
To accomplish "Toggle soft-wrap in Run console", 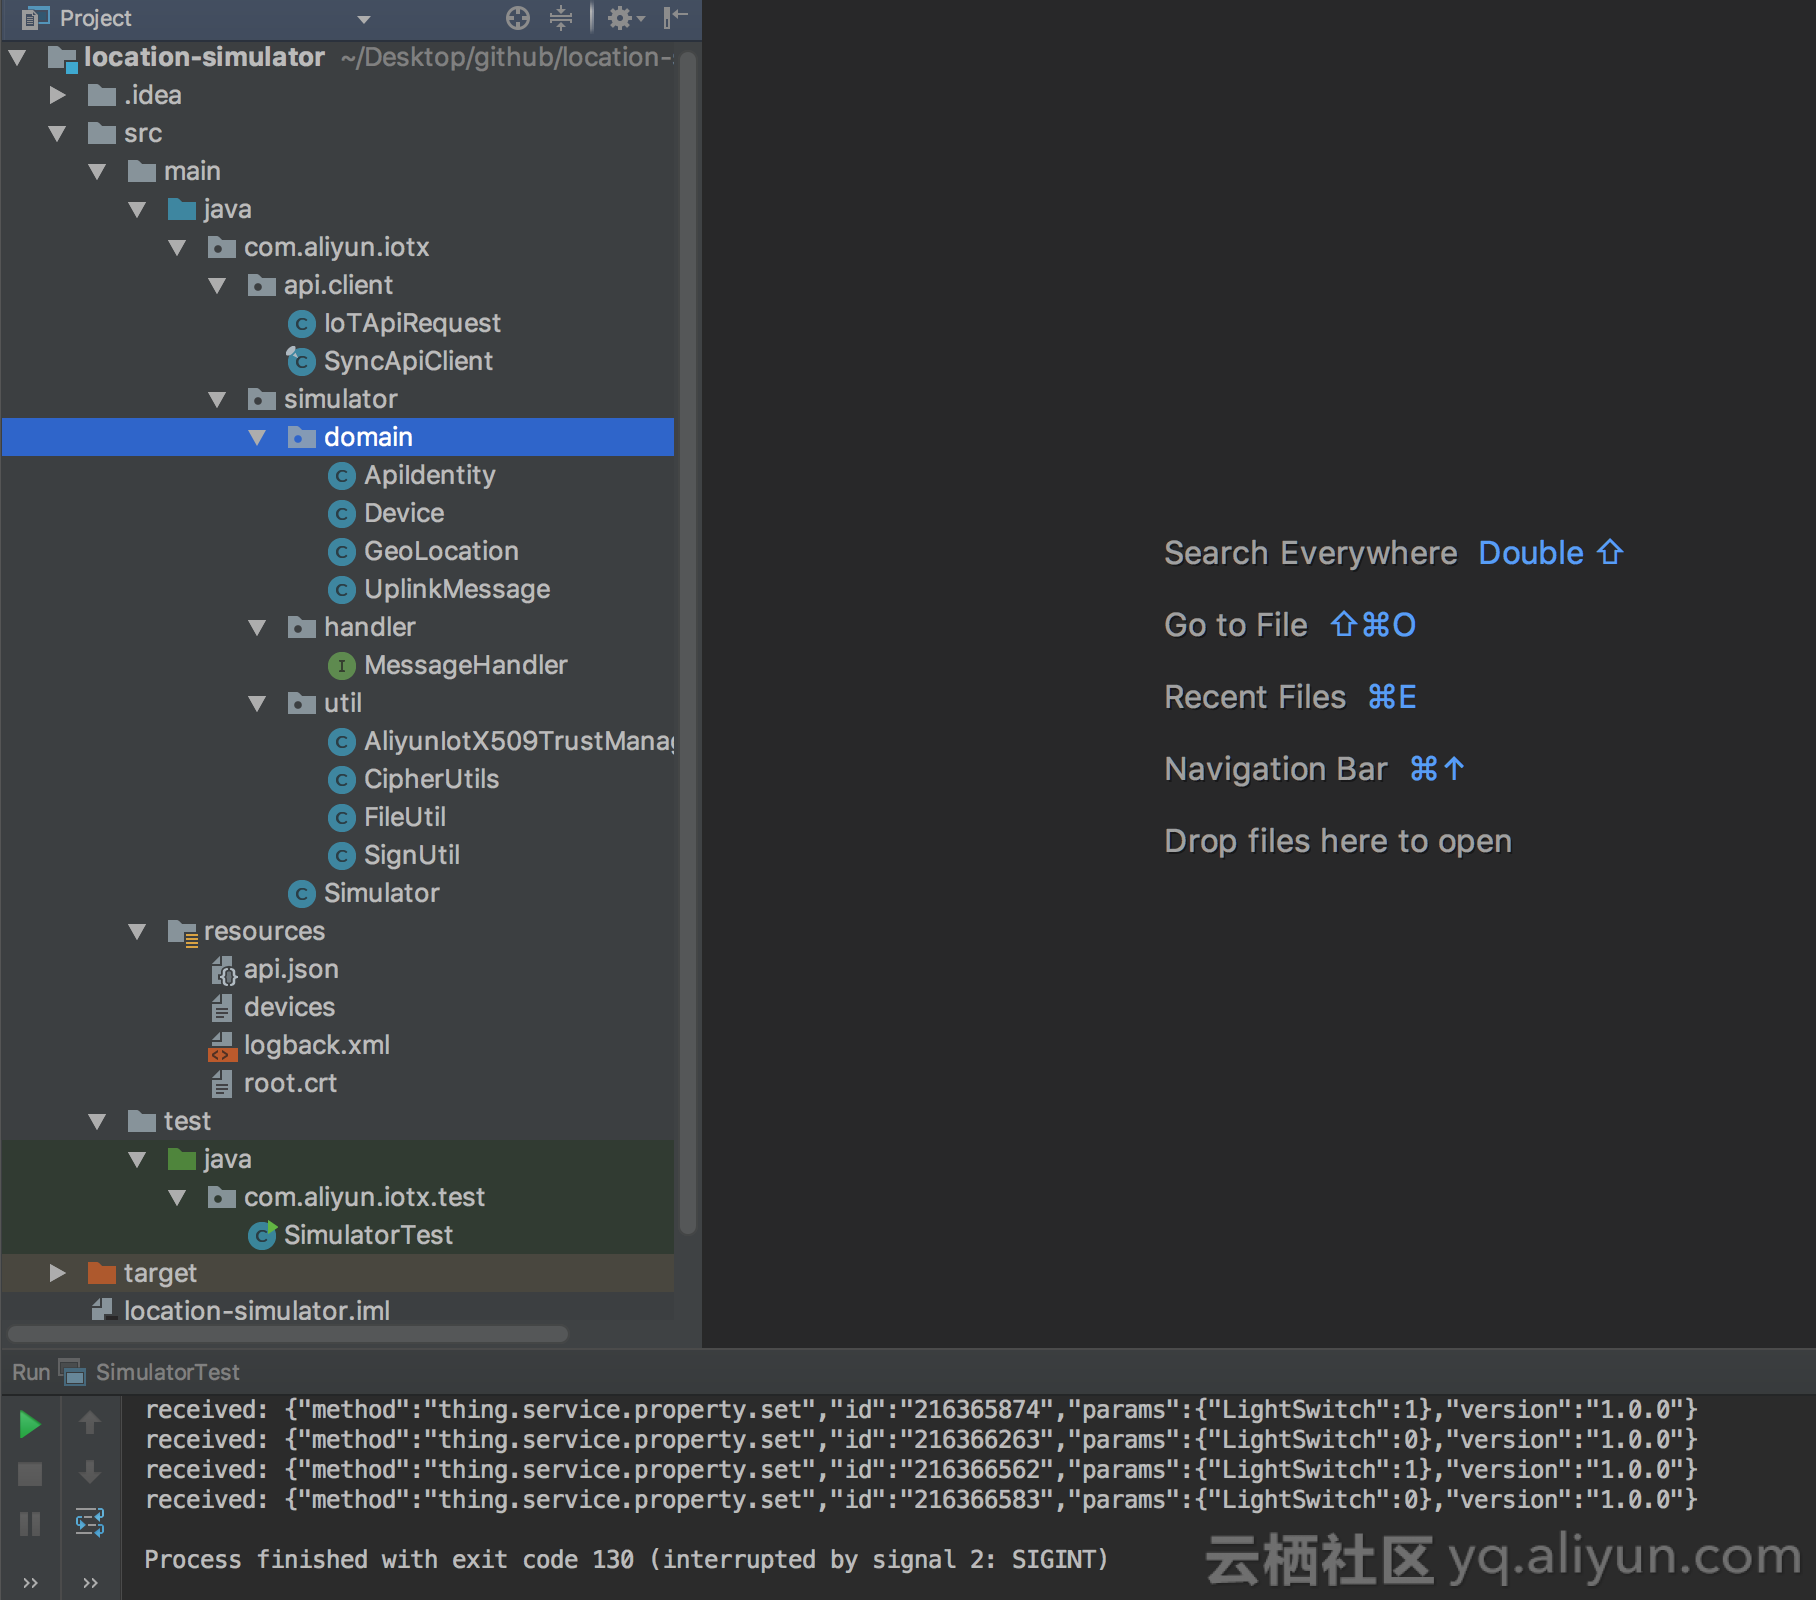I will tap(90, 1522).
